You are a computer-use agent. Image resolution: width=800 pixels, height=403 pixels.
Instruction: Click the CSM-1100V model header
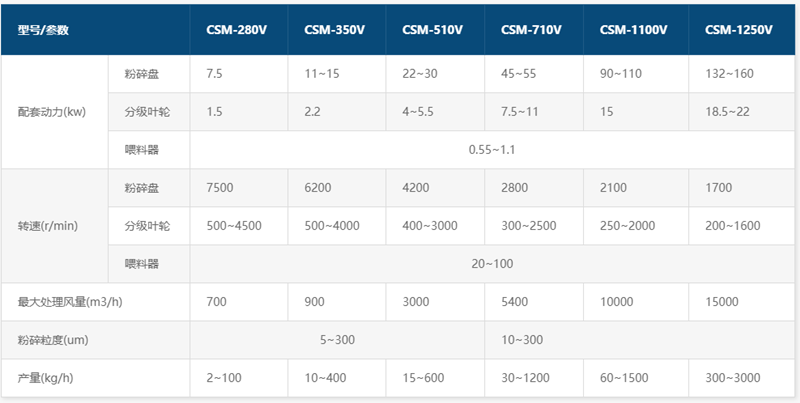click(633, 30)
